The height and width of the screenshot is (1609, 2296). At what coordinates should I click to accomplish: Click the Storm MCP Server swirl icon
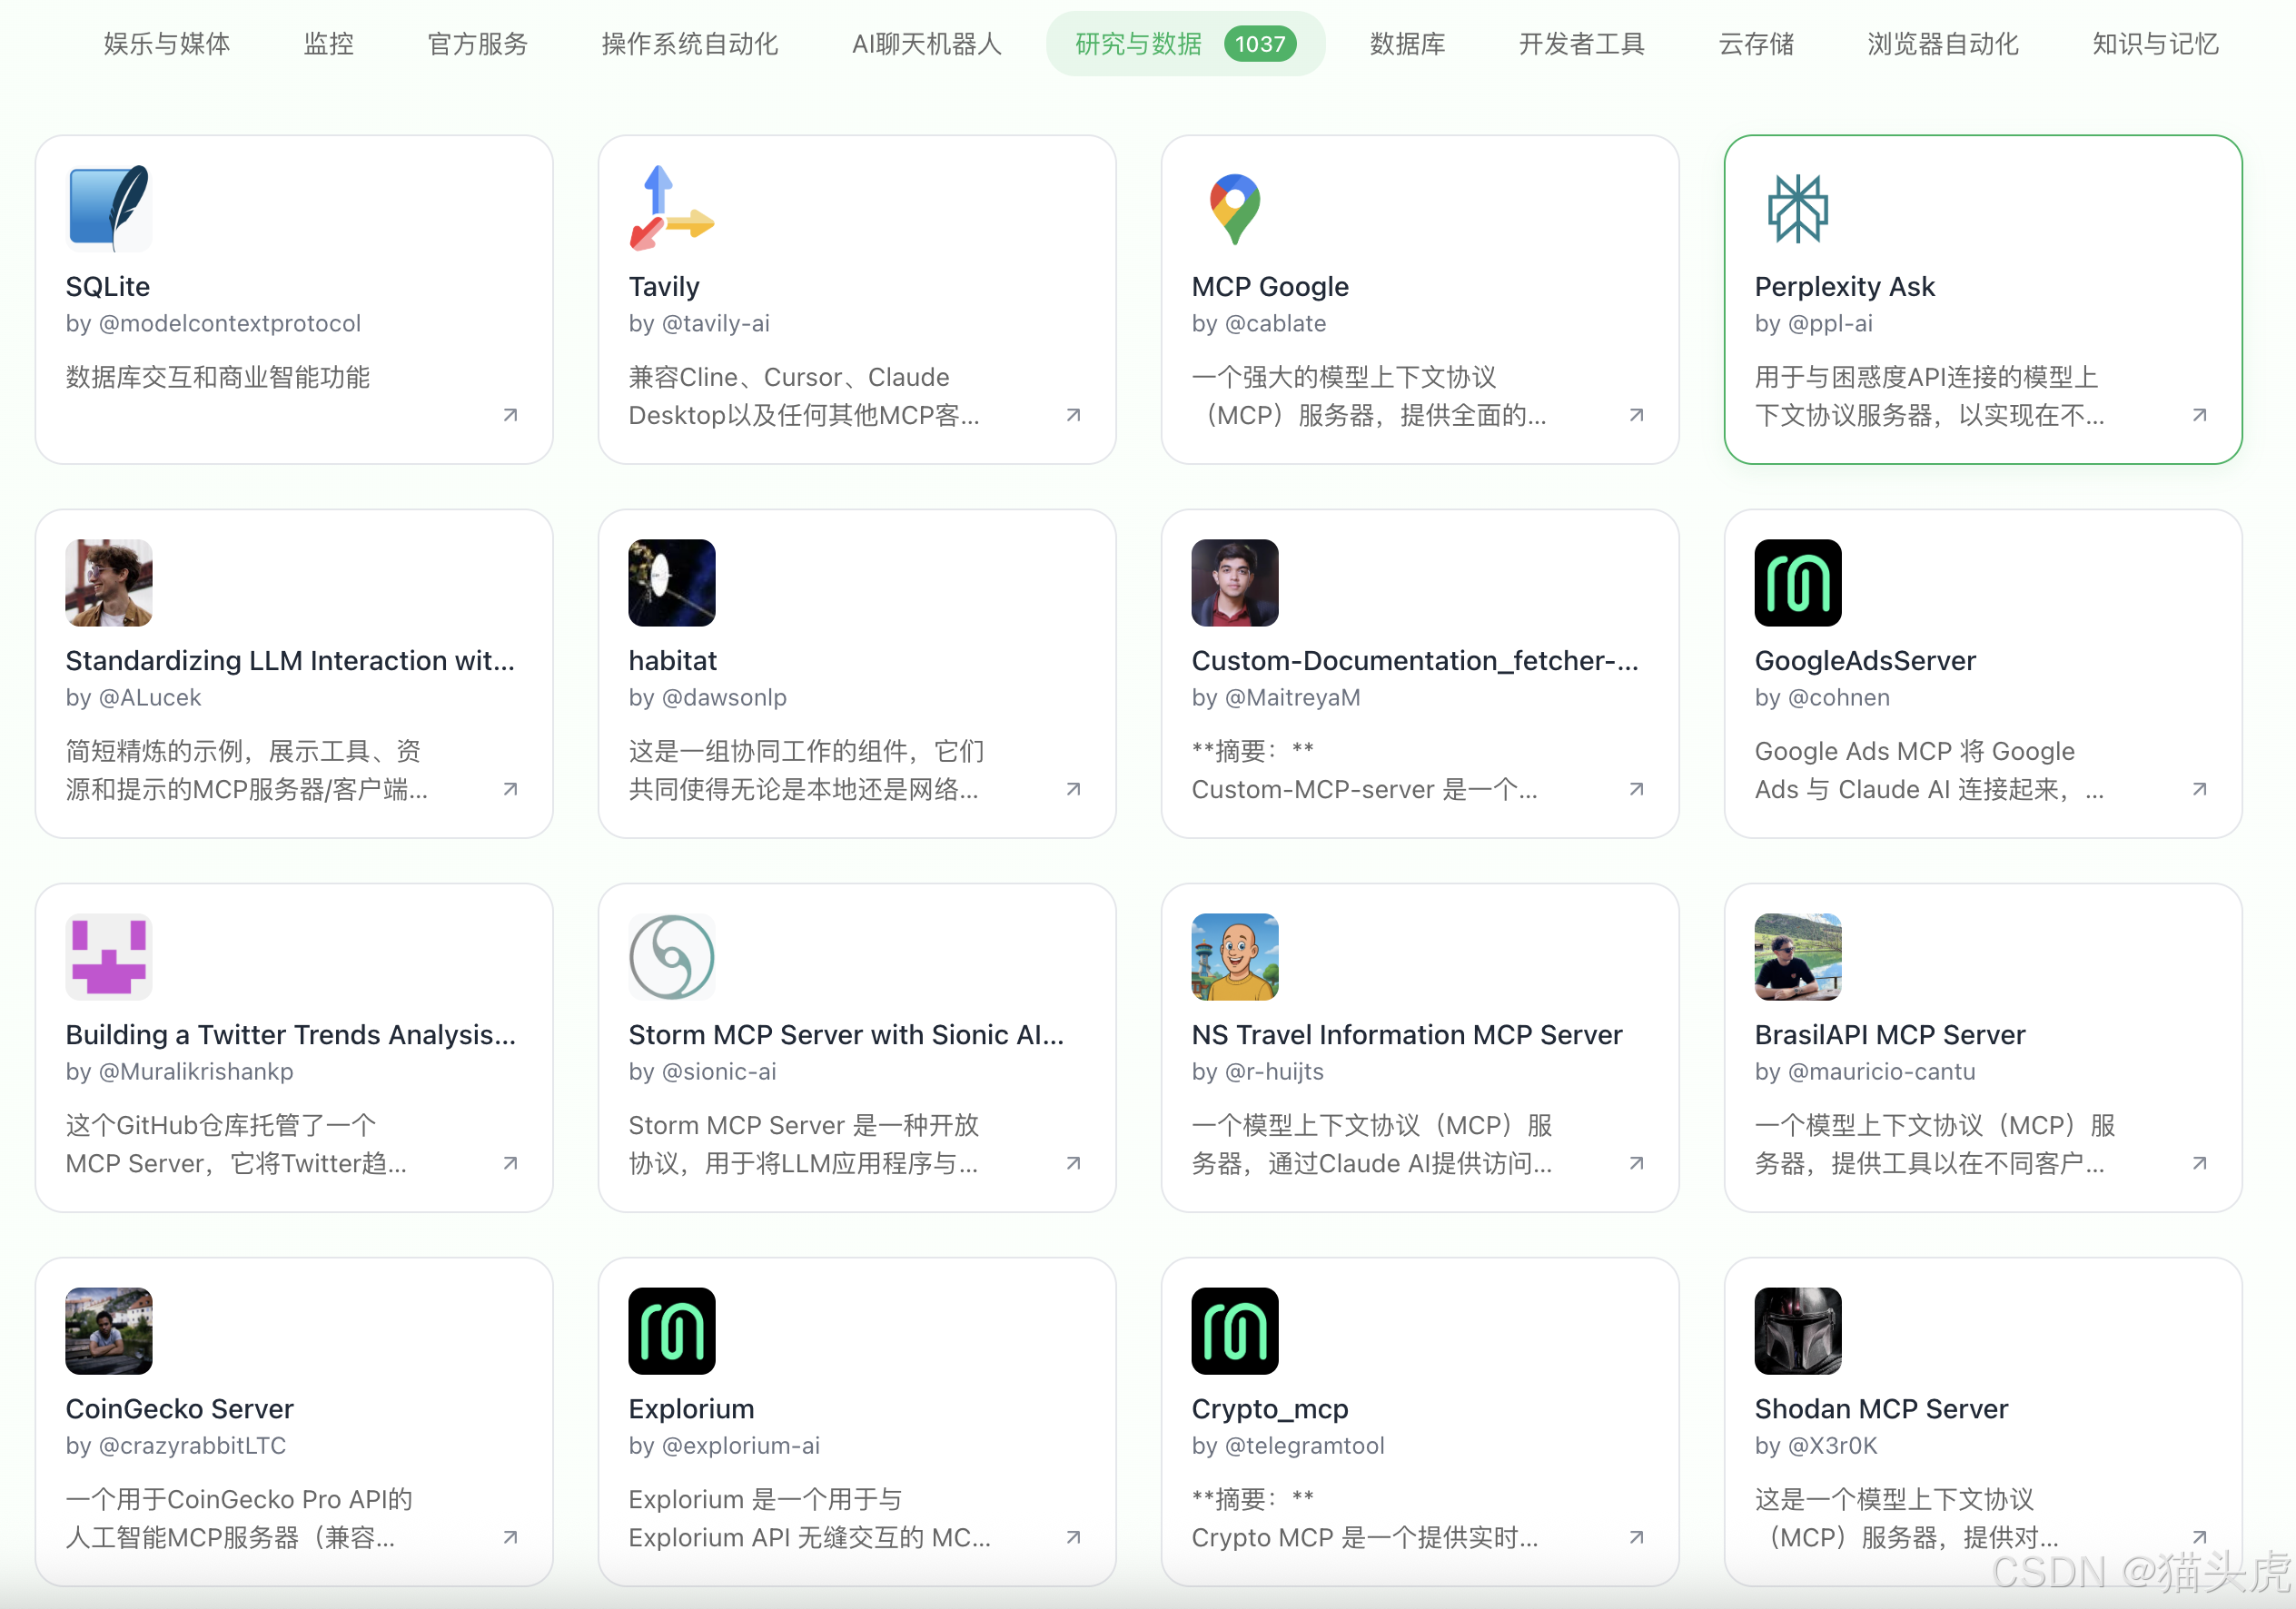coord(672,957)
